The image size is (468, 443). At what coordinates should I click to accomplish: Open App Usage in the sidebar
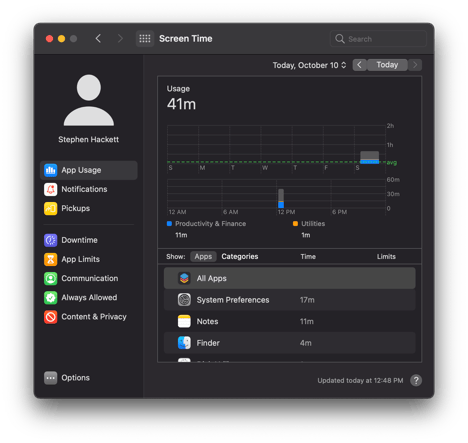point(81,170)
